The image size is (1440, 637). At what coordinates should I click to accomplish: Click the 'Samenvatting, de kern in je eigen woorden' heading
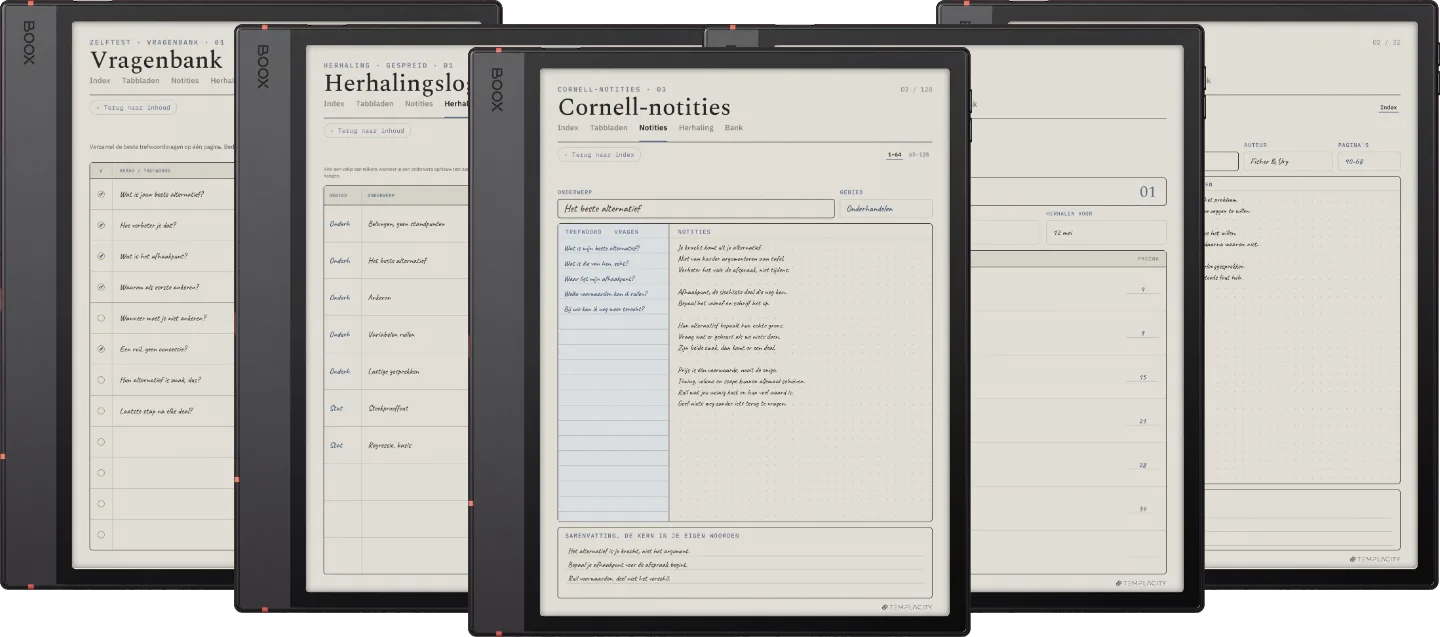pos(653,536)
